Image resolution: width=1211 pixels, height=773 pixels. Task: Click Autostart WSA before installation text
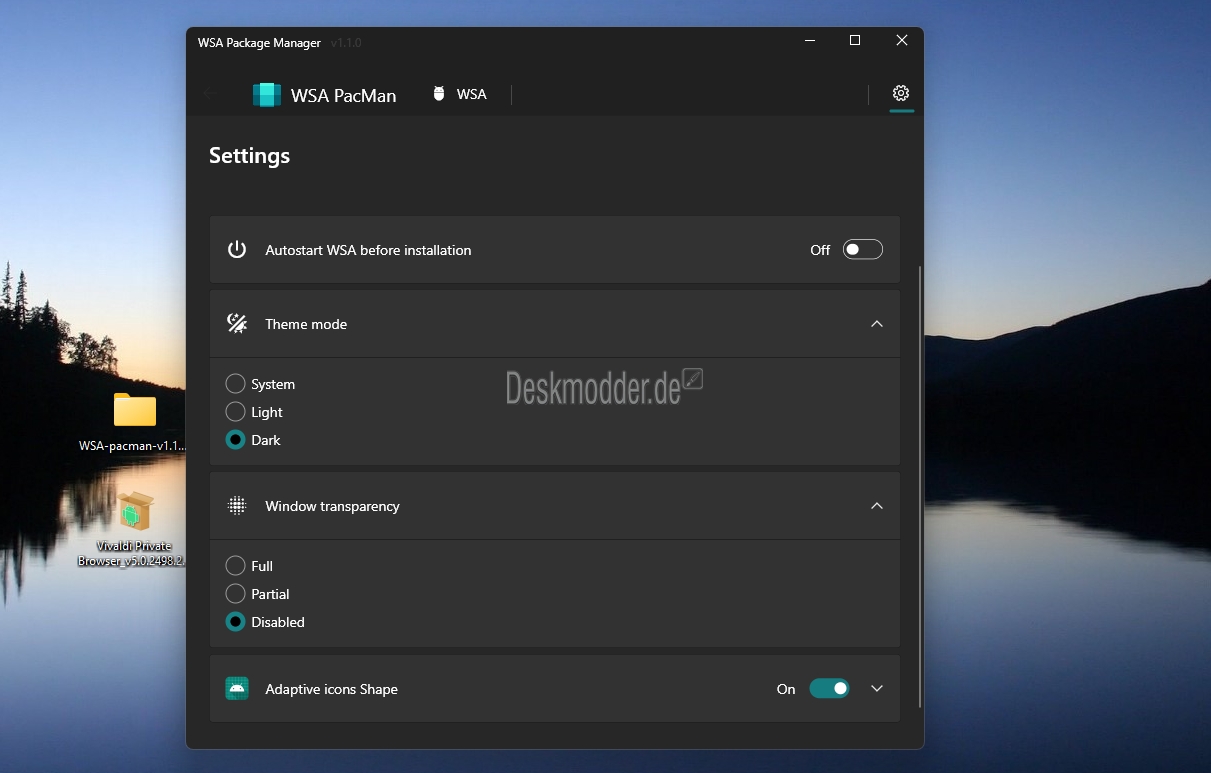368,250
